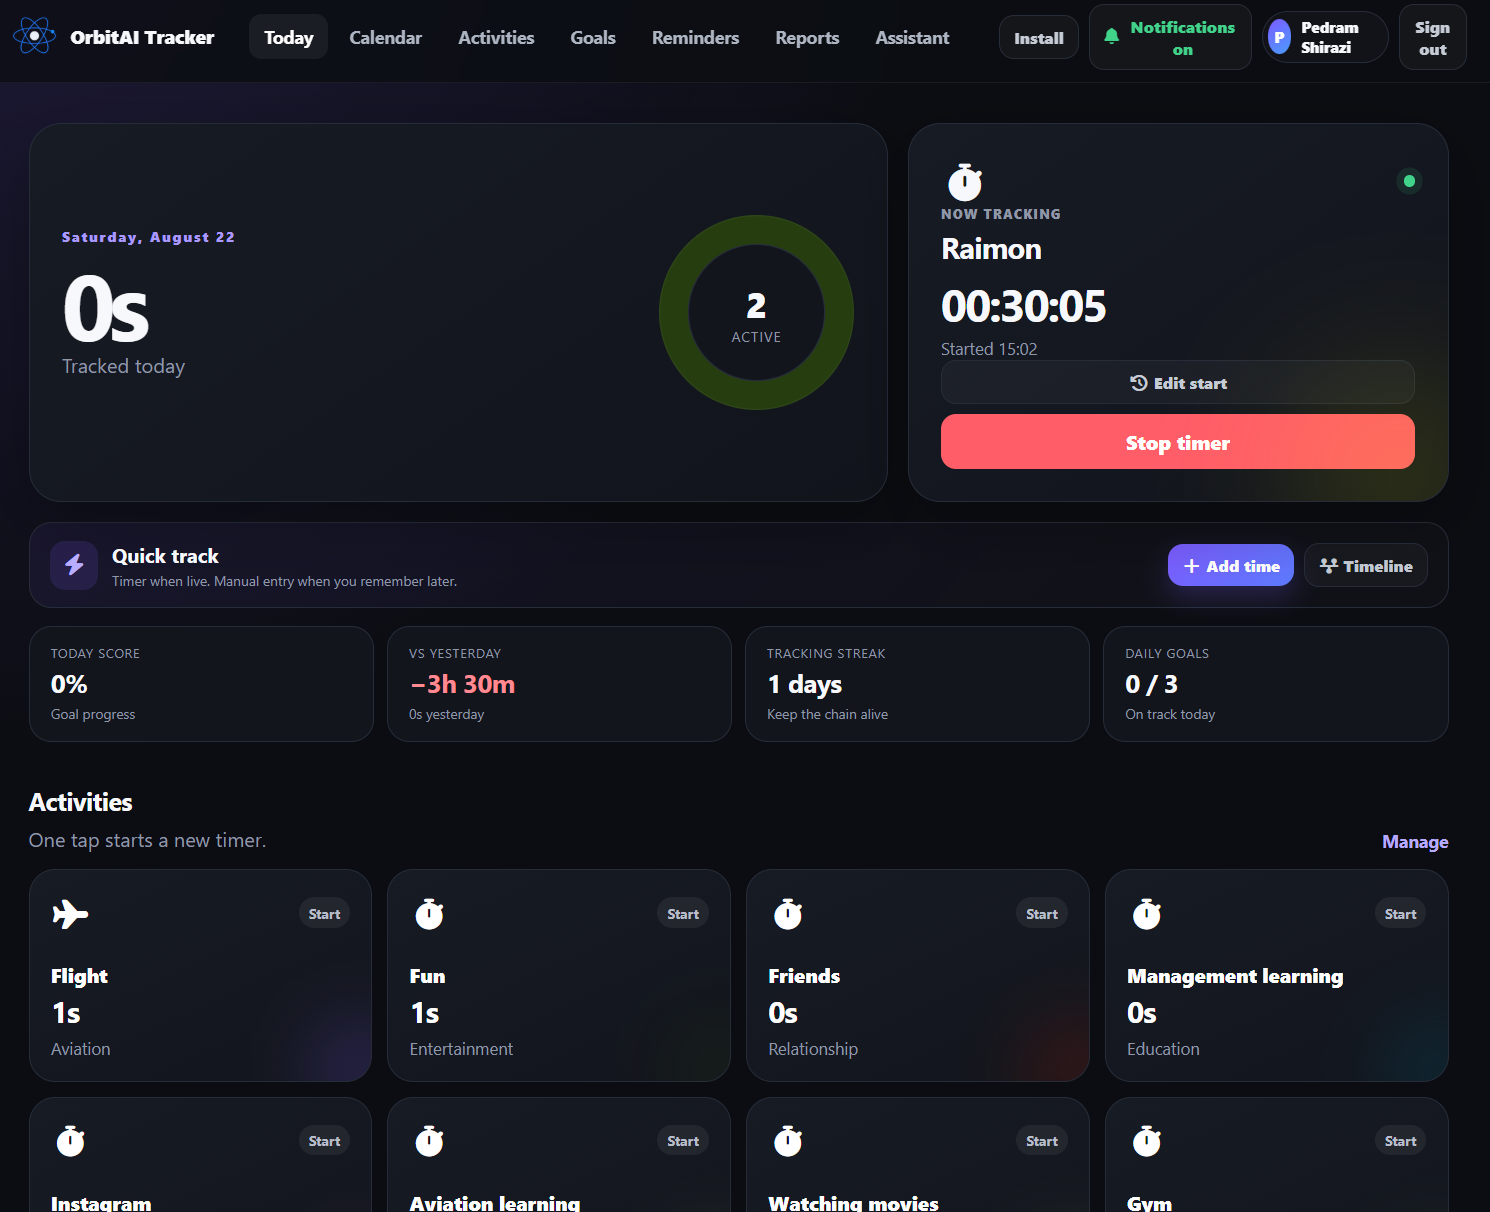Viewport: 1490px width, 1212px height.
Task: Open the Assistant tab
Action: [x=912, y=37]
